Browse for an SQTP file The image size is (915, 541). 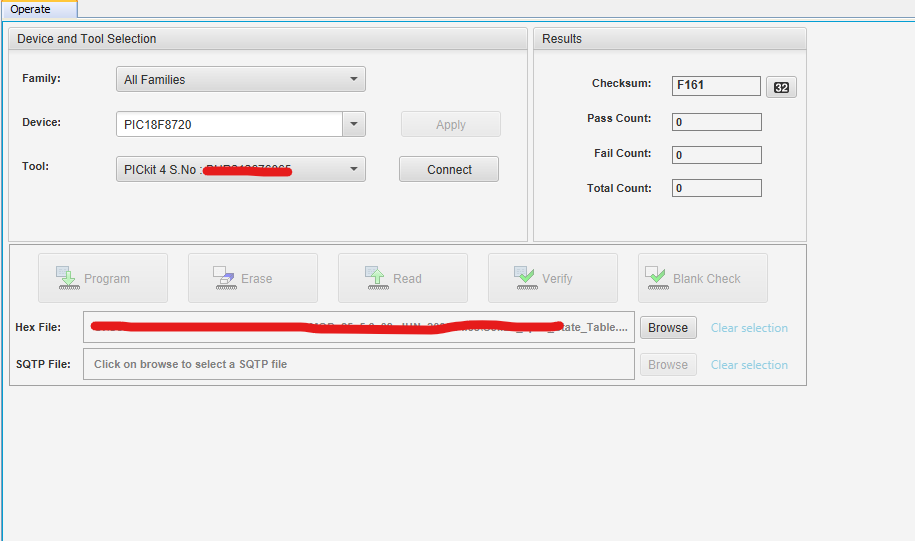pyautogui.click(x=667, y=364)
